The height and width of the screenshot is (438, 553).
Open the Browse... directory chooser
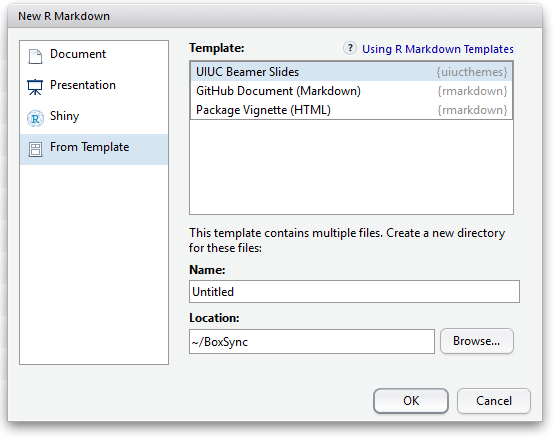coord(476,341)
